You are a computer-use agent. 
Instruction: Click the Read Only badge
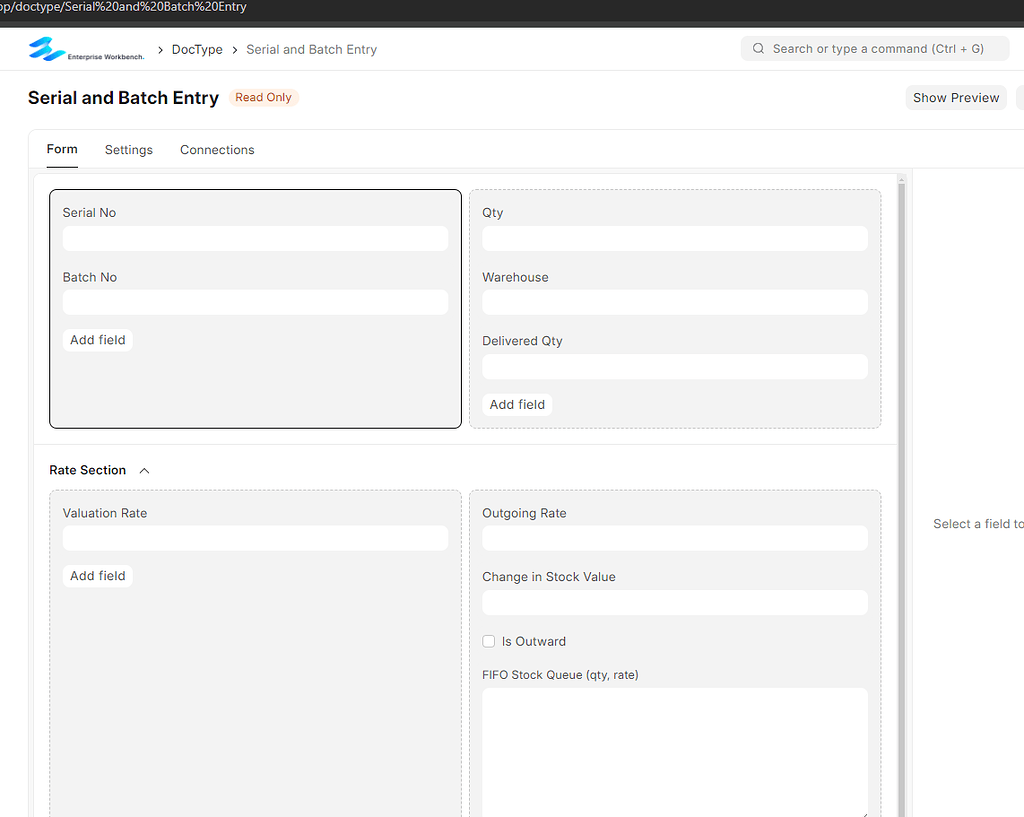(263, 97)
